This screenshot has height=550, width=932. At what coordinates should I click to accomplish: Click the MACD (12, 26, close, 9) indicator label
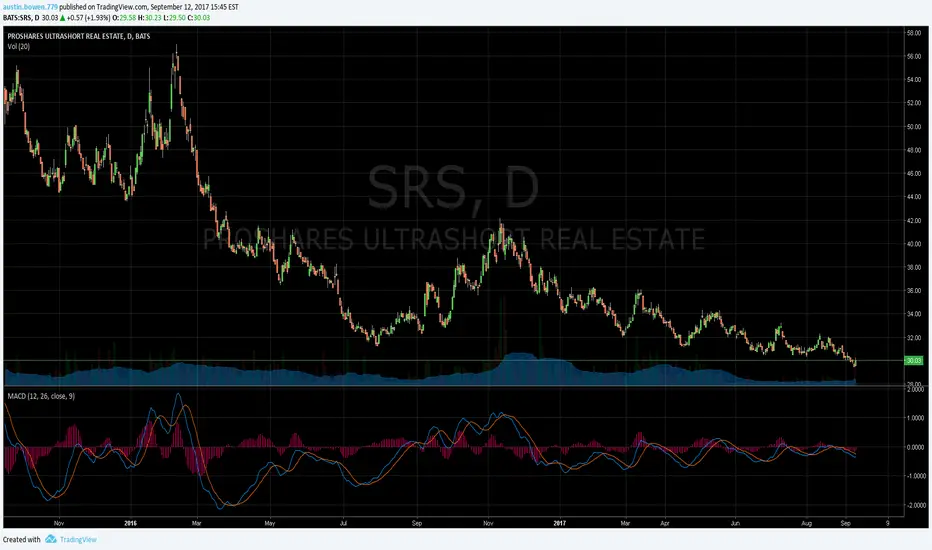(x=41, y=396)
